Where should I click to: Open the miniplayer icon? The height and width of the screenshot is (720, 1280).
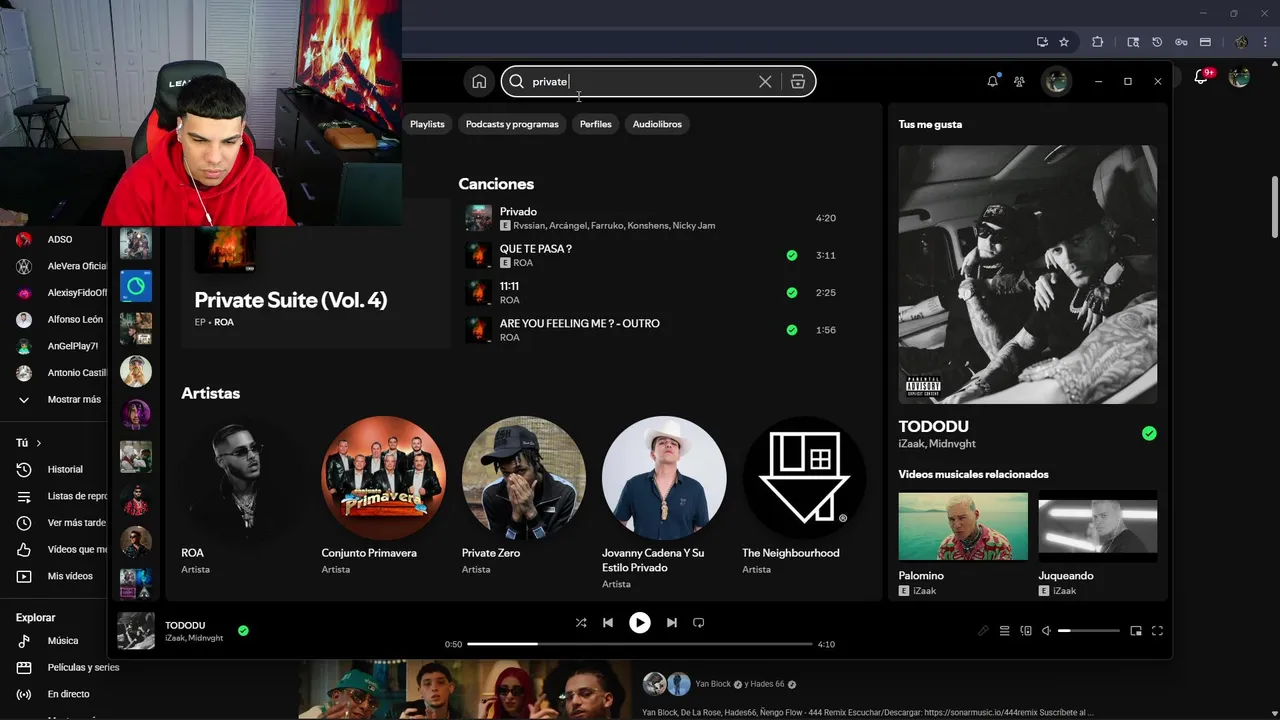(x=1136, y=631)
